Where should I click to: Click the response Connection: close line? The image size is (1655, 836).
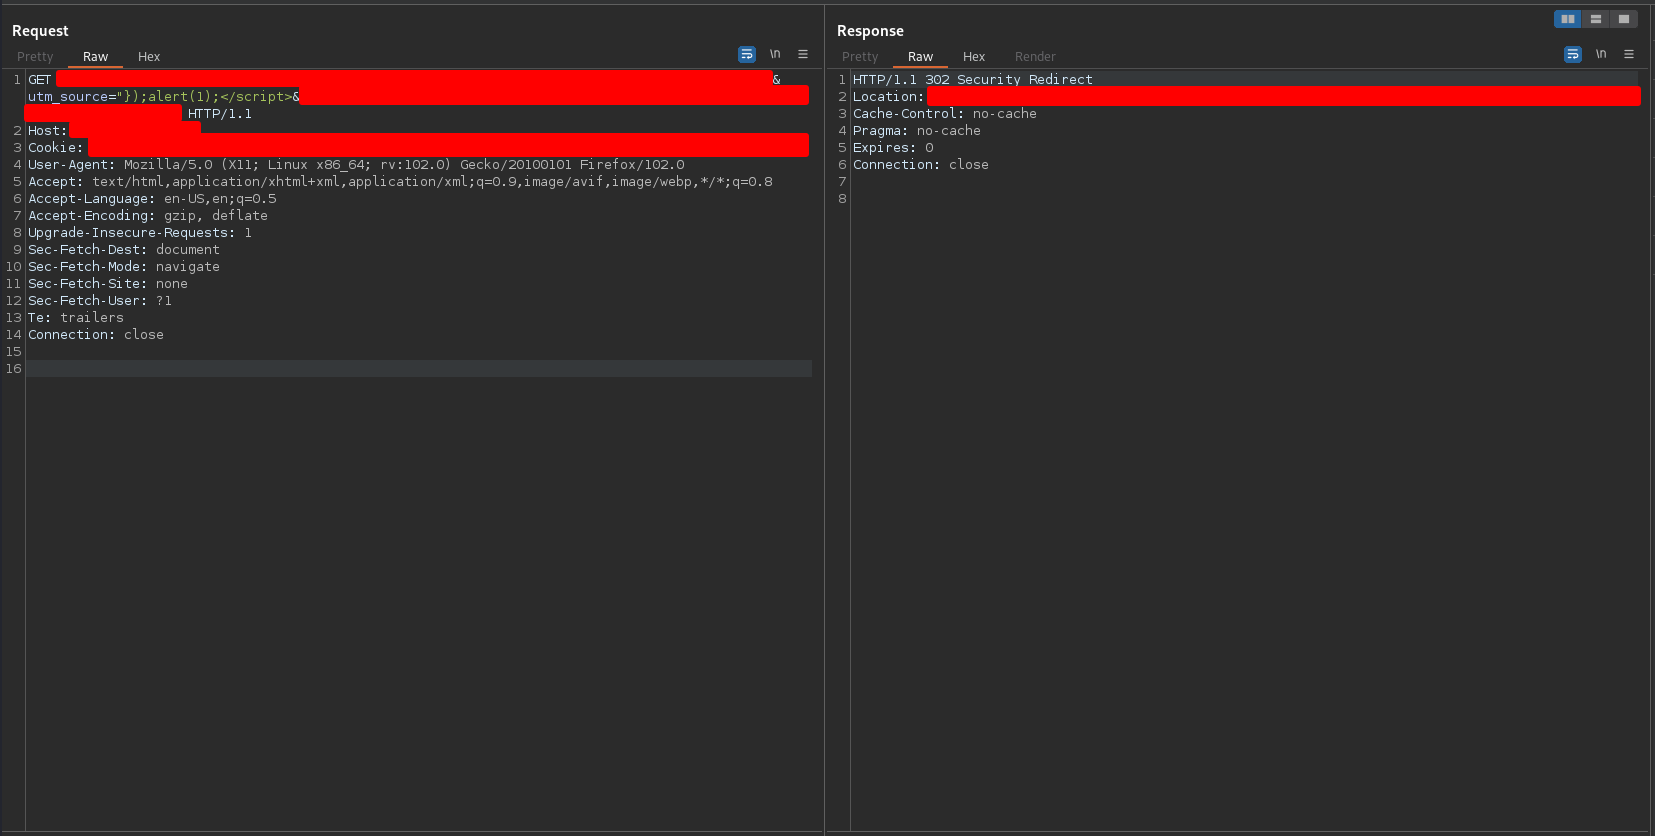(x=921, y=165)
